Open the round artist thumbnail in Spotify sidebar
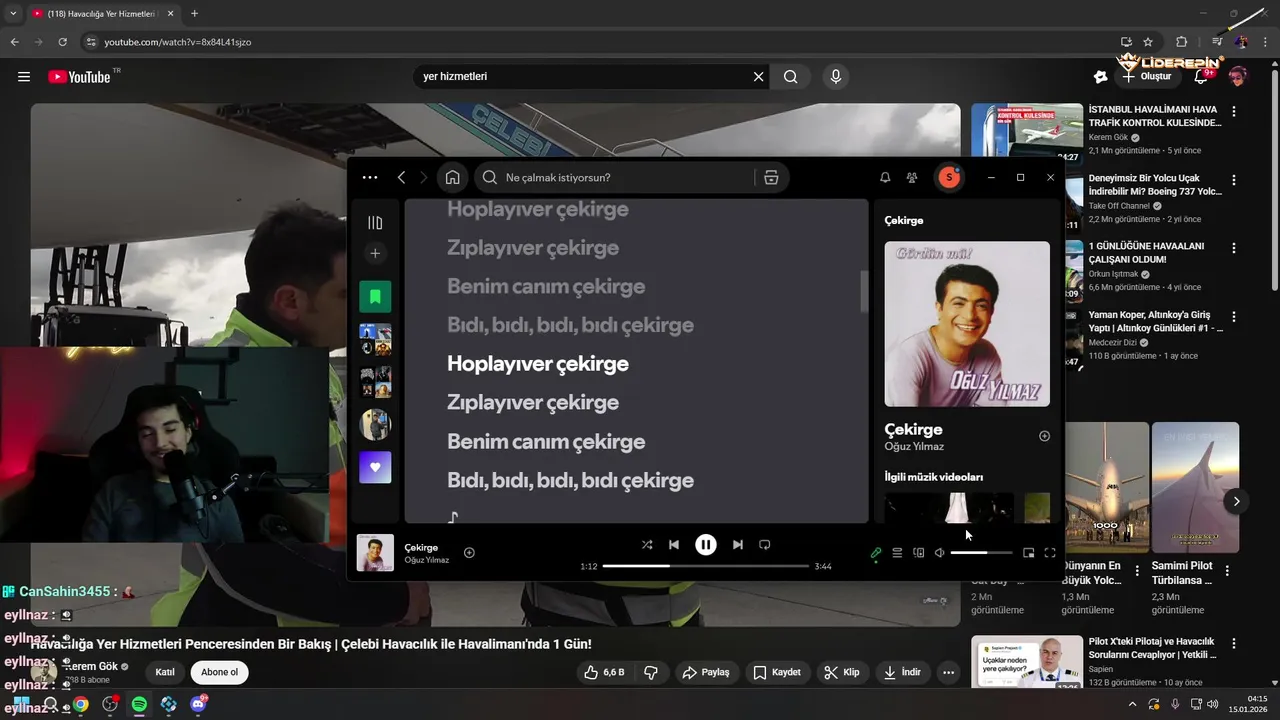 coord(375,425)
